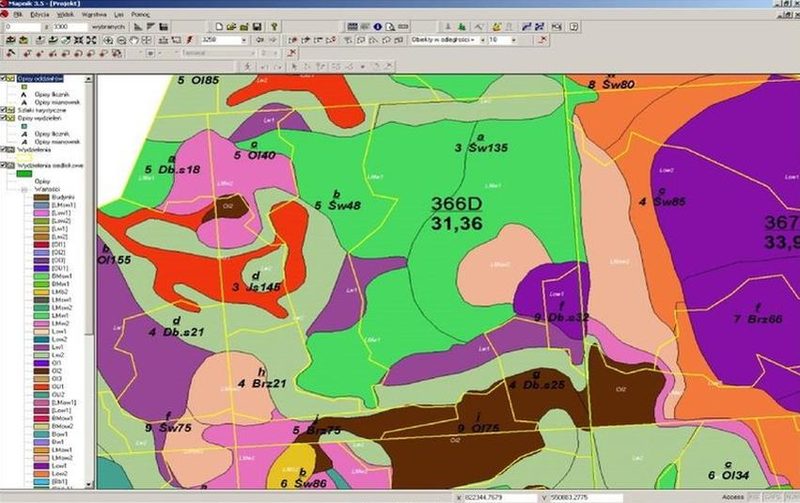Image resolution: width=800 pixels, height=503 pixels.
Task: Click the '6 Ol34' map label
Action: tap(728, 475)
